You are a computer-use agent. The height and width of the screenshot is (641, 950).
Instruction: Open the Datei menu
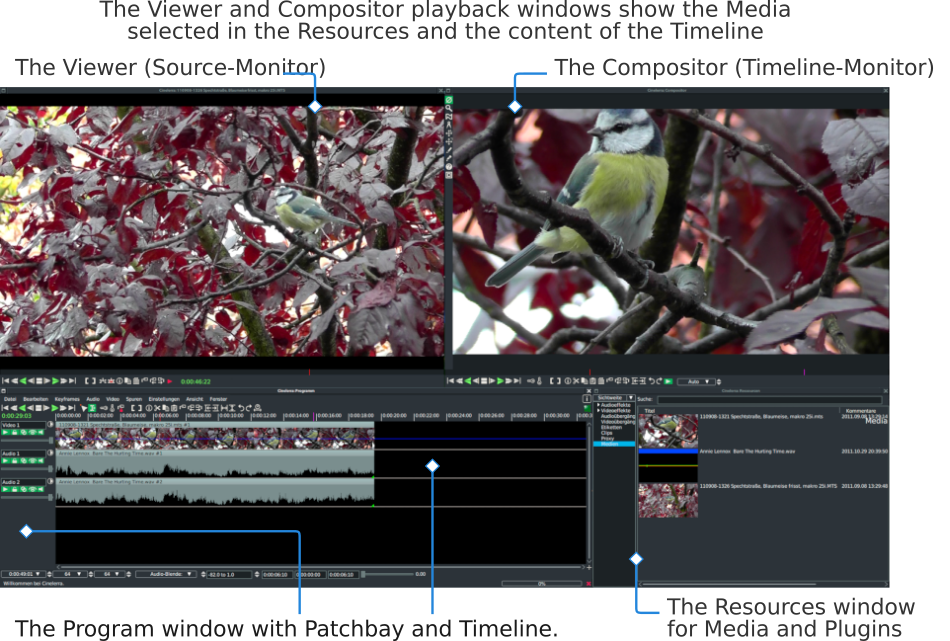[10, 399]
